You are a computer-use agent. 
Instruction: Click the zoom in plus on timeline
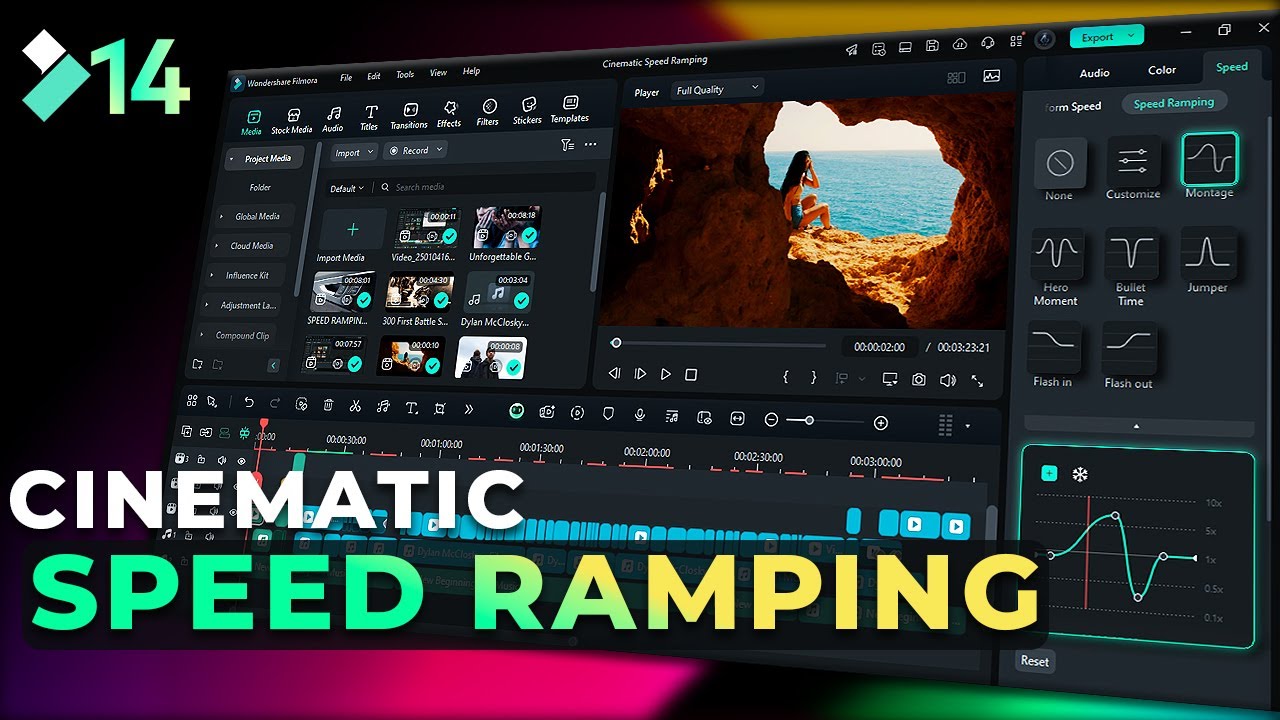tap(881, 423)
